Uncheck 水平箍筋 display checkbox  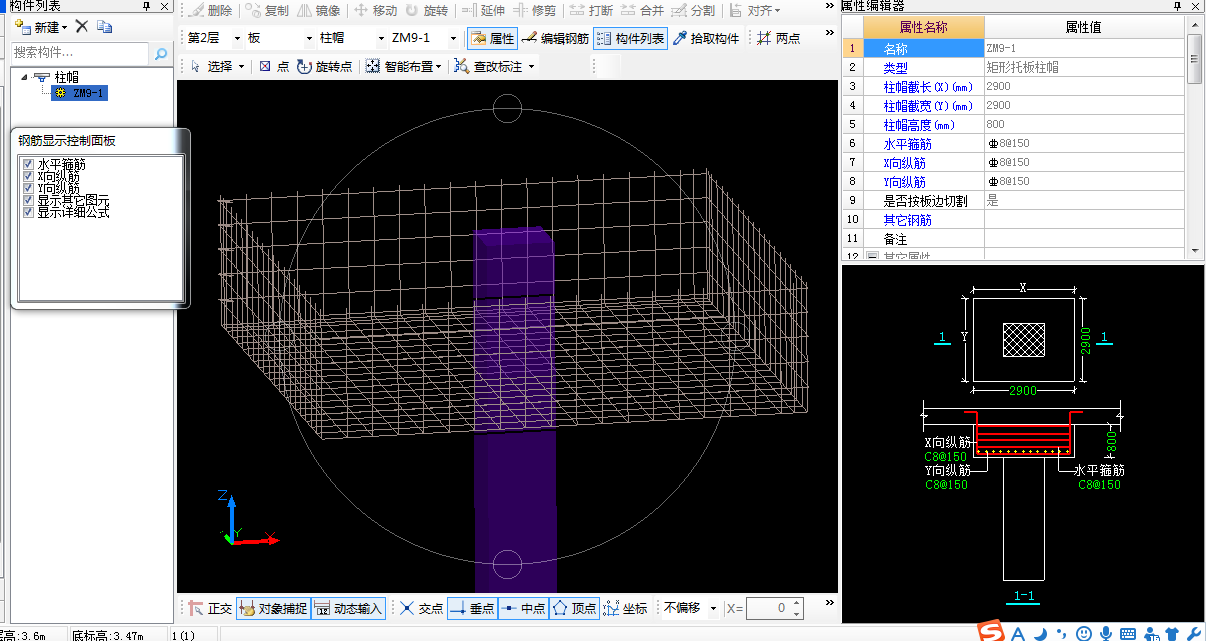pos(28,164)
